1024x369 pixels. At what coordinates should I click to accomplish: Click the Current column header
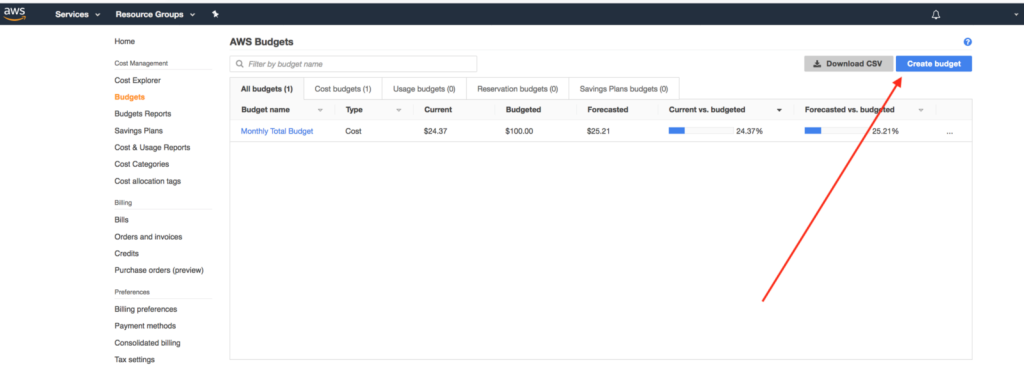pos(438,110)
